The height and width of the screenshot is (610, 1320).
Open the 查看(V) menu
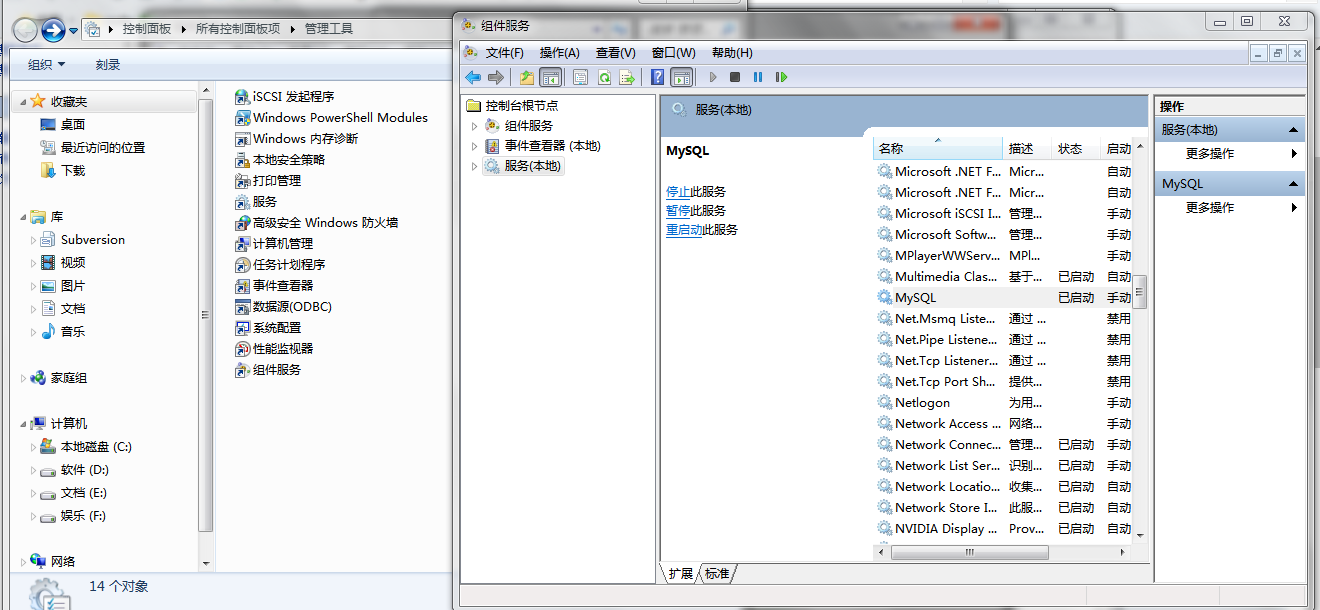pyautogui.click(x=616, y=53)
